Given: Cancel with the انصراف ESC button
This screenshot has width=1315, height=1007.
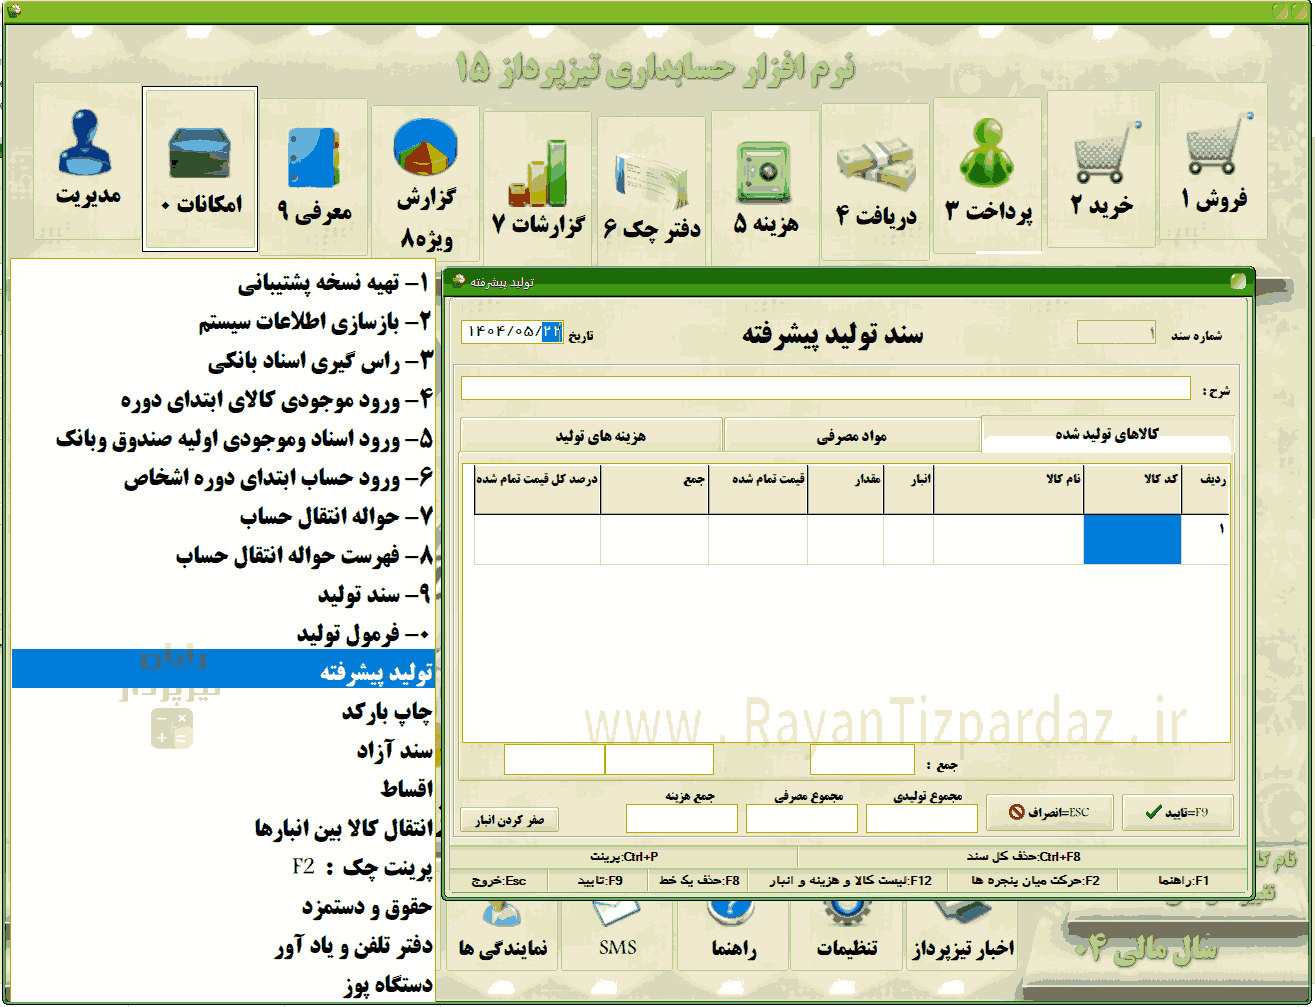Looking at the screenshot, I should point(1049,813).
